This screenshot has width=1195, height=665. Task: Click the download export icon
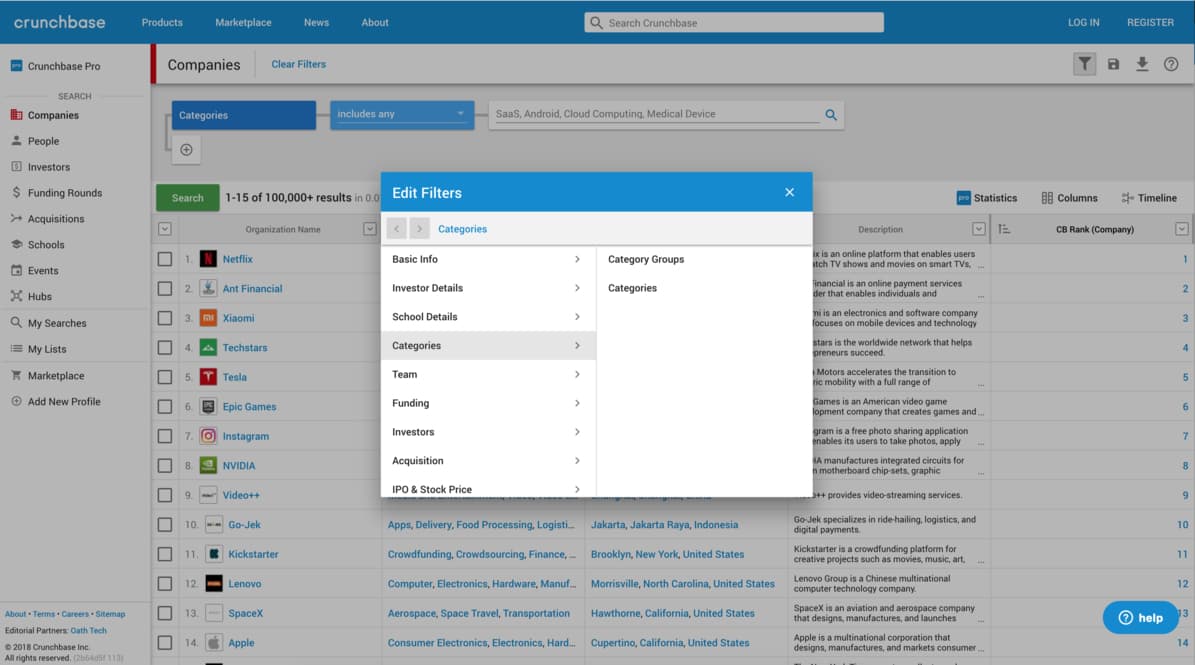pyautogui.click(x=1142, y=64)
